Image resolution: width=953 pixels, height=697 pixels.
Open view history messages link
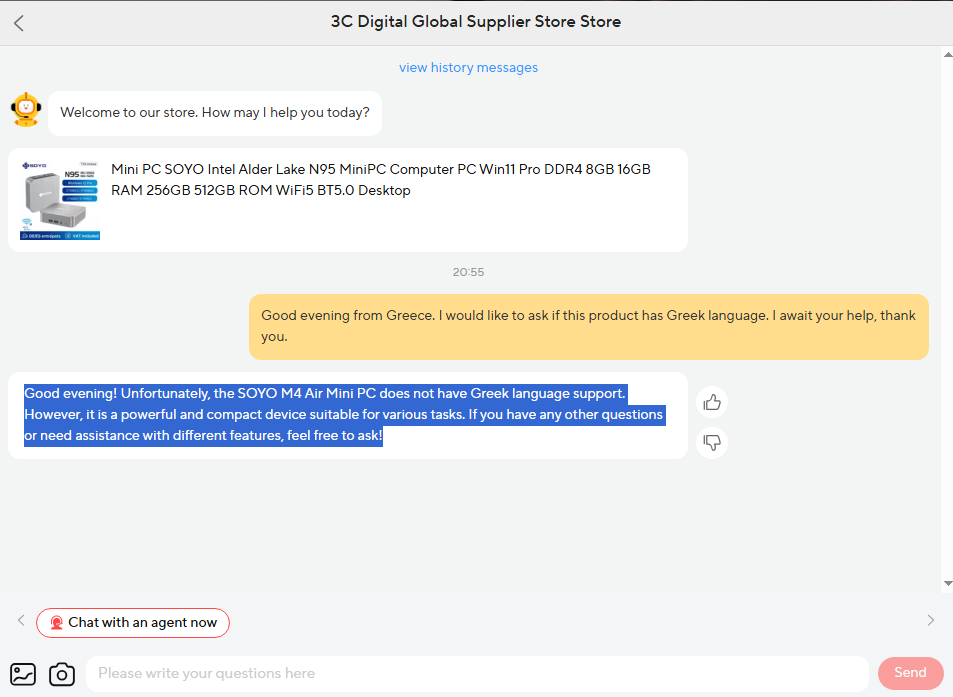[x=468, y=67]
